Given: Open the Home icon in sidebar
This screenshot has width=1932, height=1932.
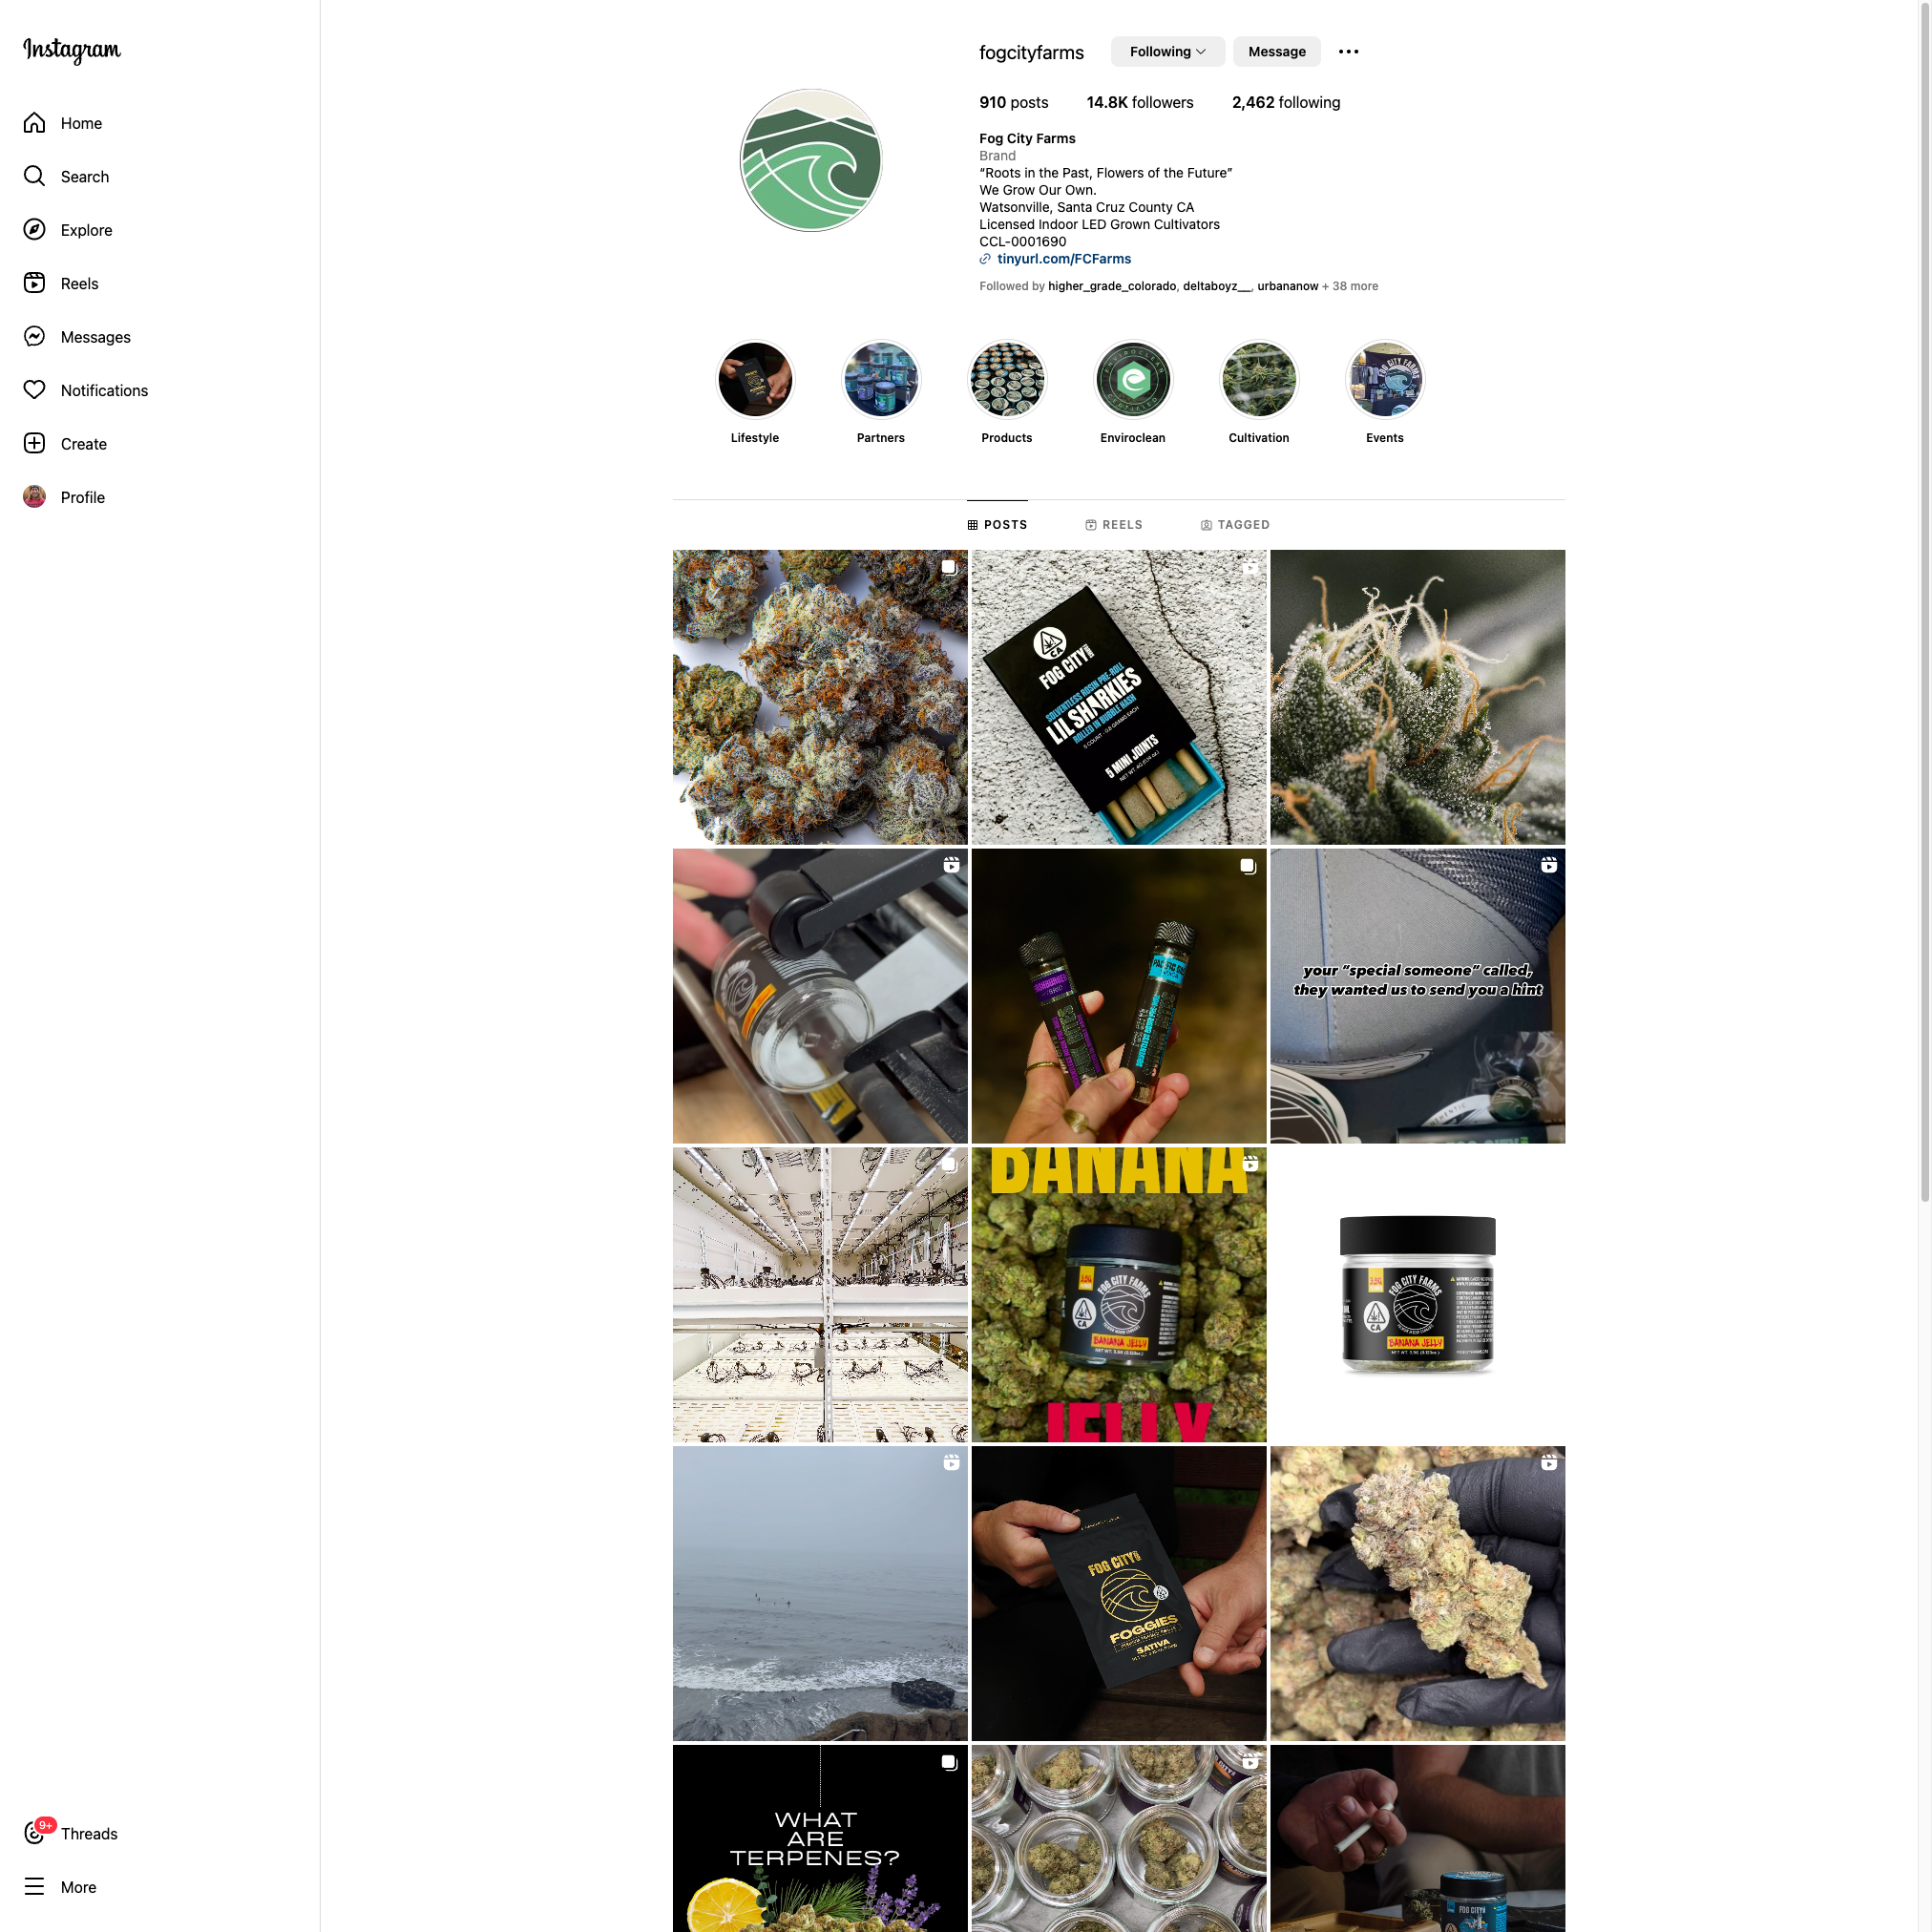Looking at the screenshot, I should click(x=34, y=123).
